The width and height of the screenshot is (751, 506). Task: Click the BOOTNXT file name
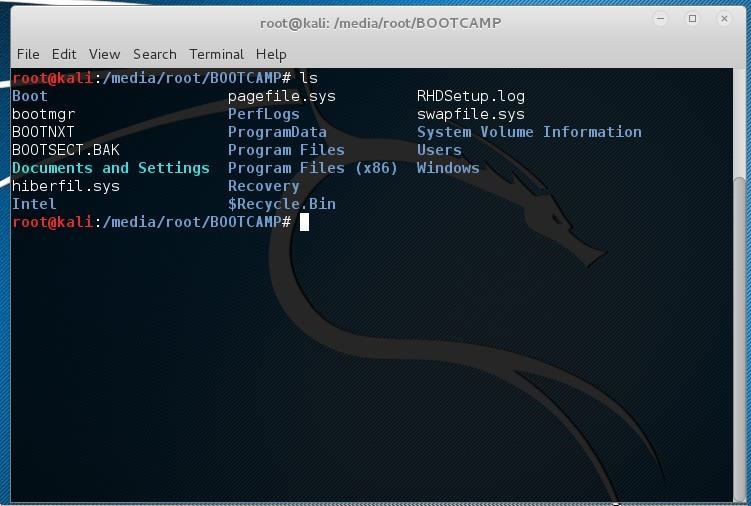pos(43,132)
